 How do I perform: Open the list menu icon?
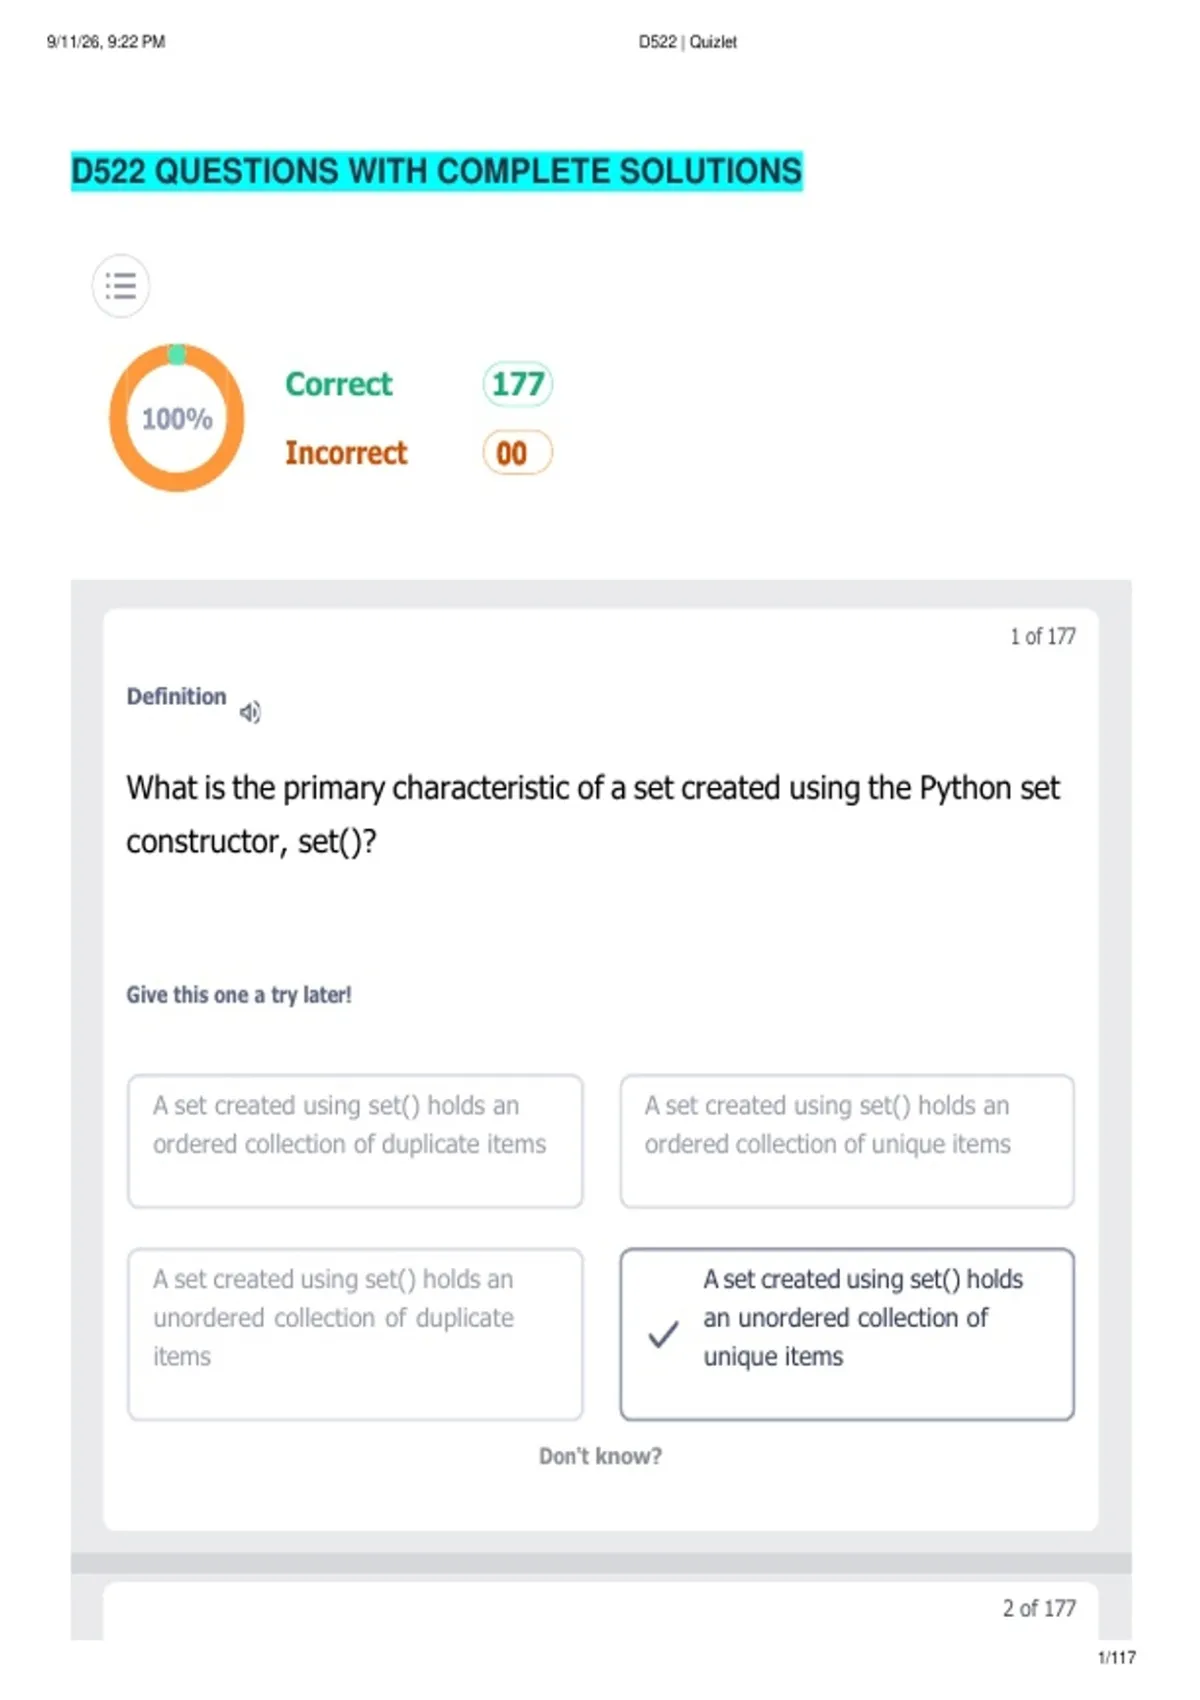[x=121, y=286]
